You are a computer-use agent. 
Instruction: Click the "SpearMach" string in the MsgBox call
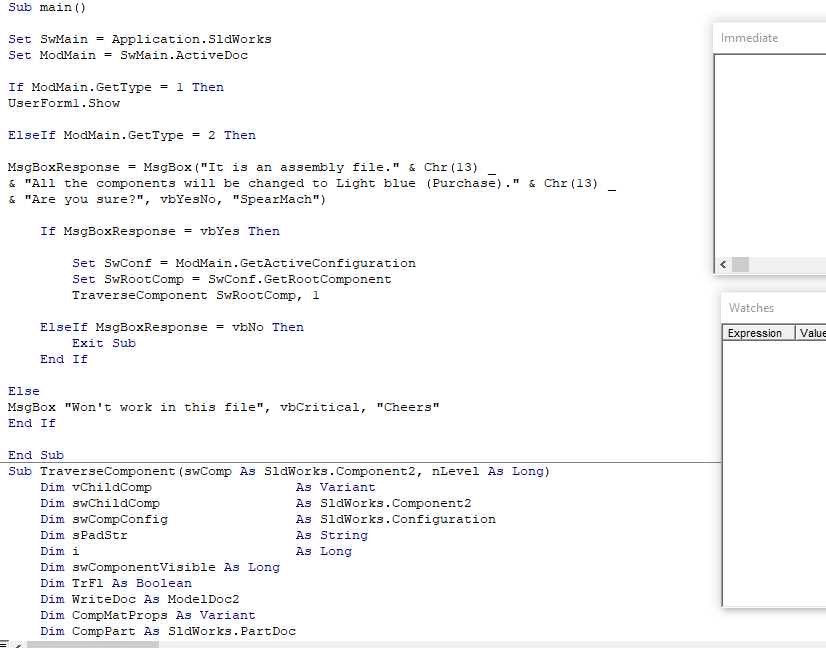tap(276, 199)
